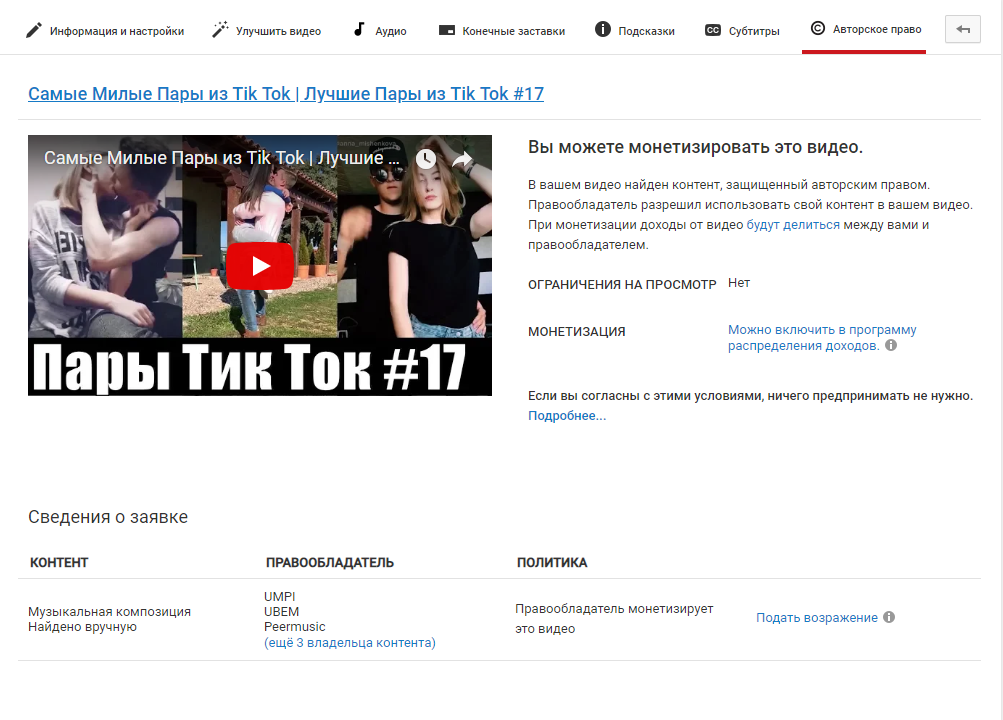This screenshot has height=720, width=1003.
Task: Click the share arrow icon on video
Action: 462,159
